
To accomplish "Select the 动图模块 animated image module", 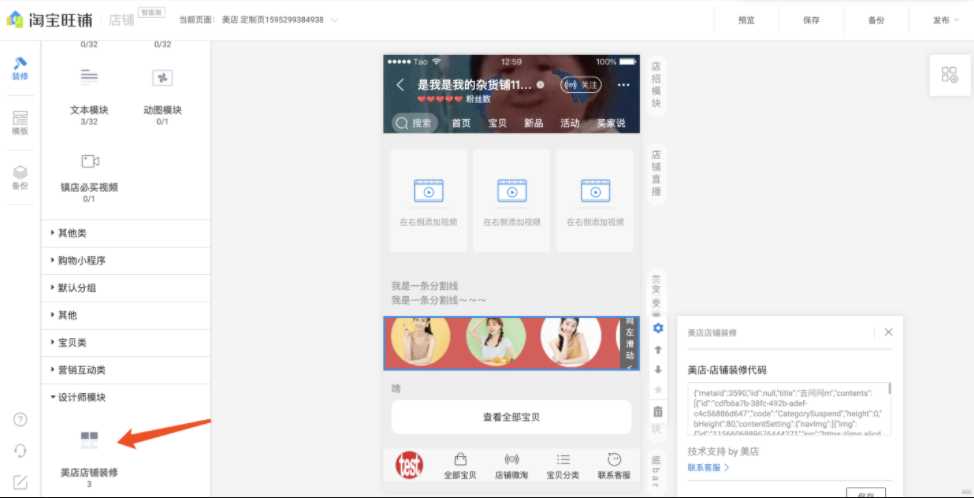I will coord(162,88).
